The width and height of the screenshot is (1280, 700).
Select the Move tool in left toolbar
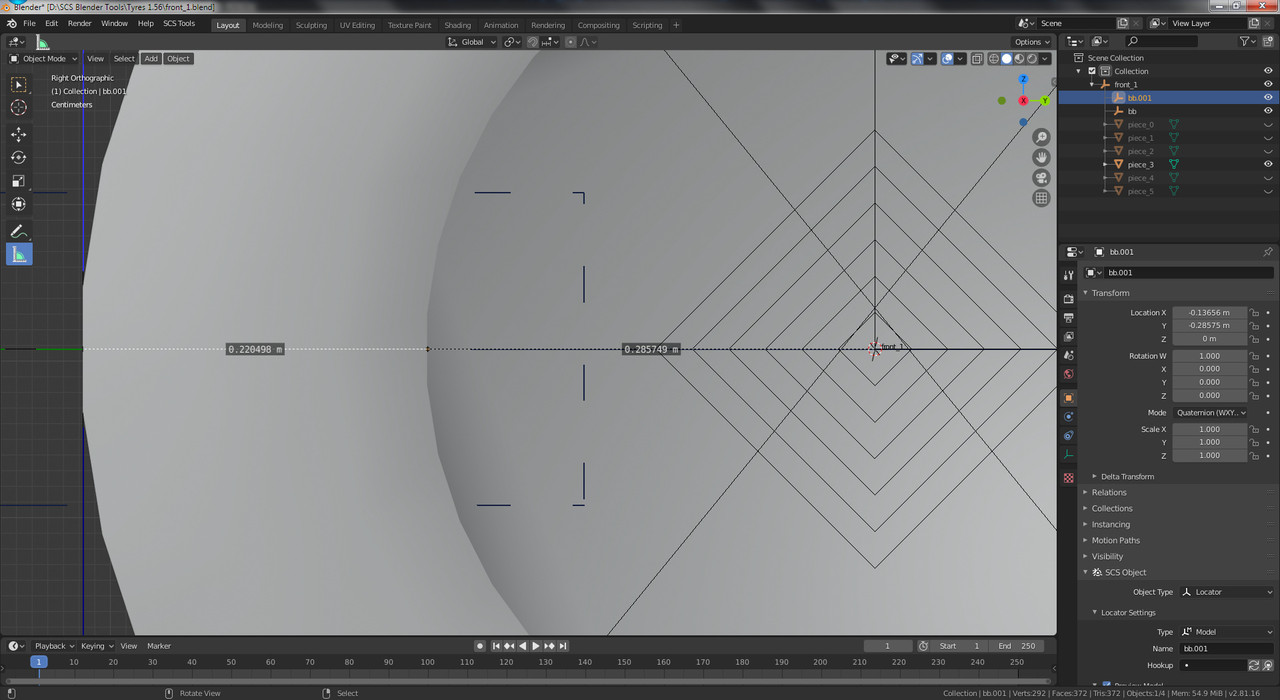[x=19, y=134]
